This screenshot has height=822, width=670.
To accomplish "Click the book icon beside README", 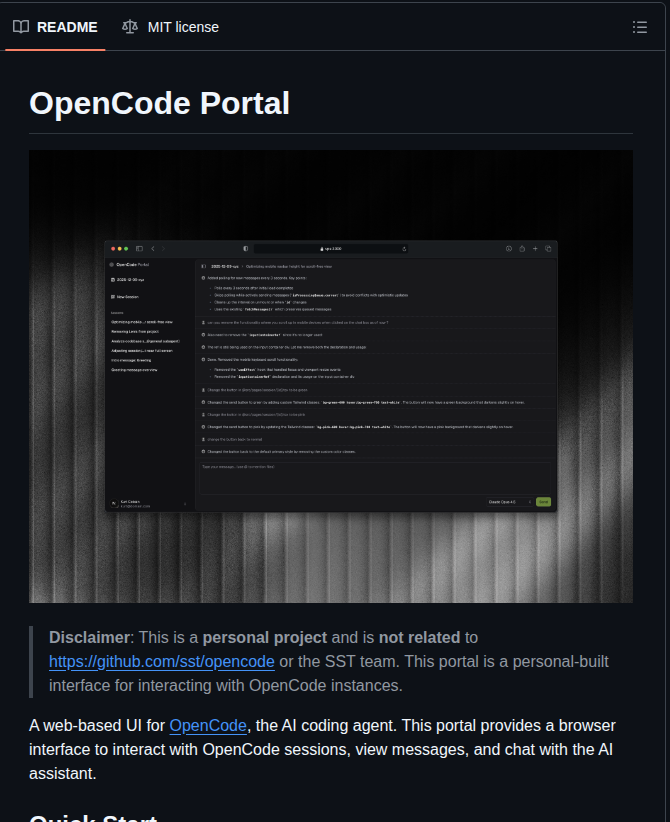I will pos(21,27).
